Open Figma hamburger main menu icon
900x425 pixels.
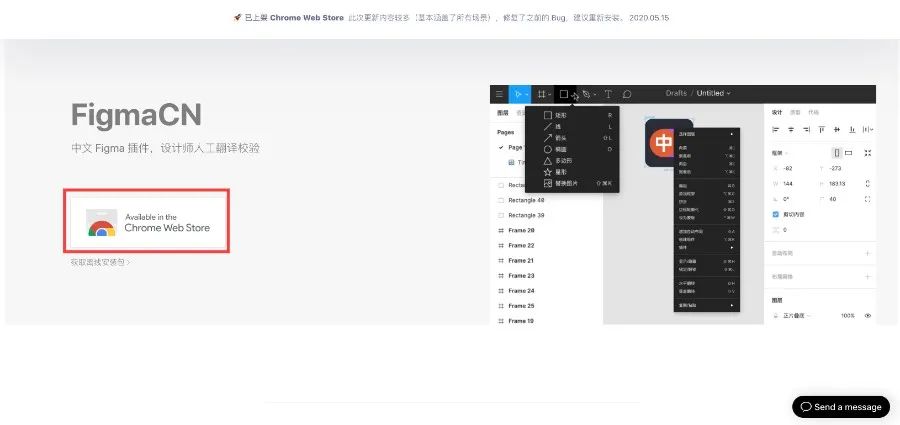pyautogui.click(x=499, y=94)
